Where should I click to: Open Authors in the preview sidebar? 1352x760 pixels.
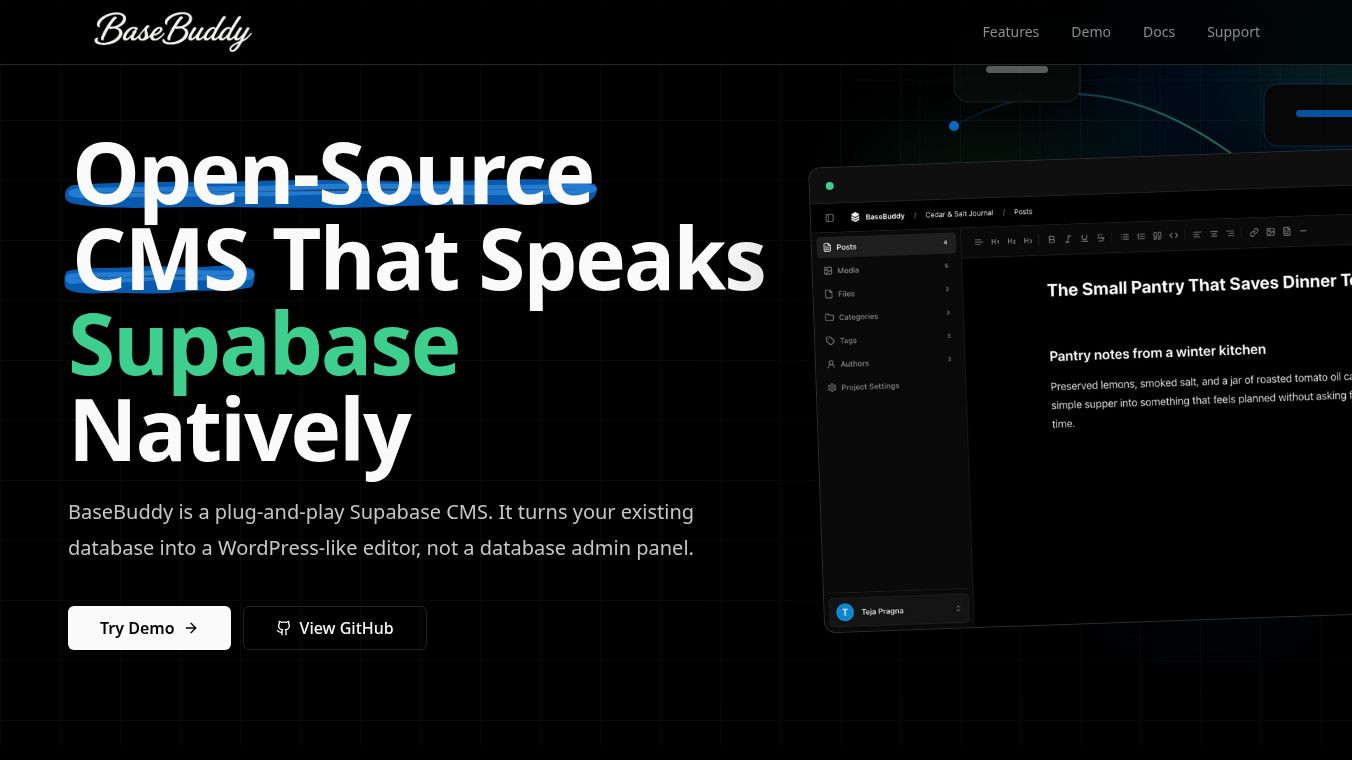892,362
